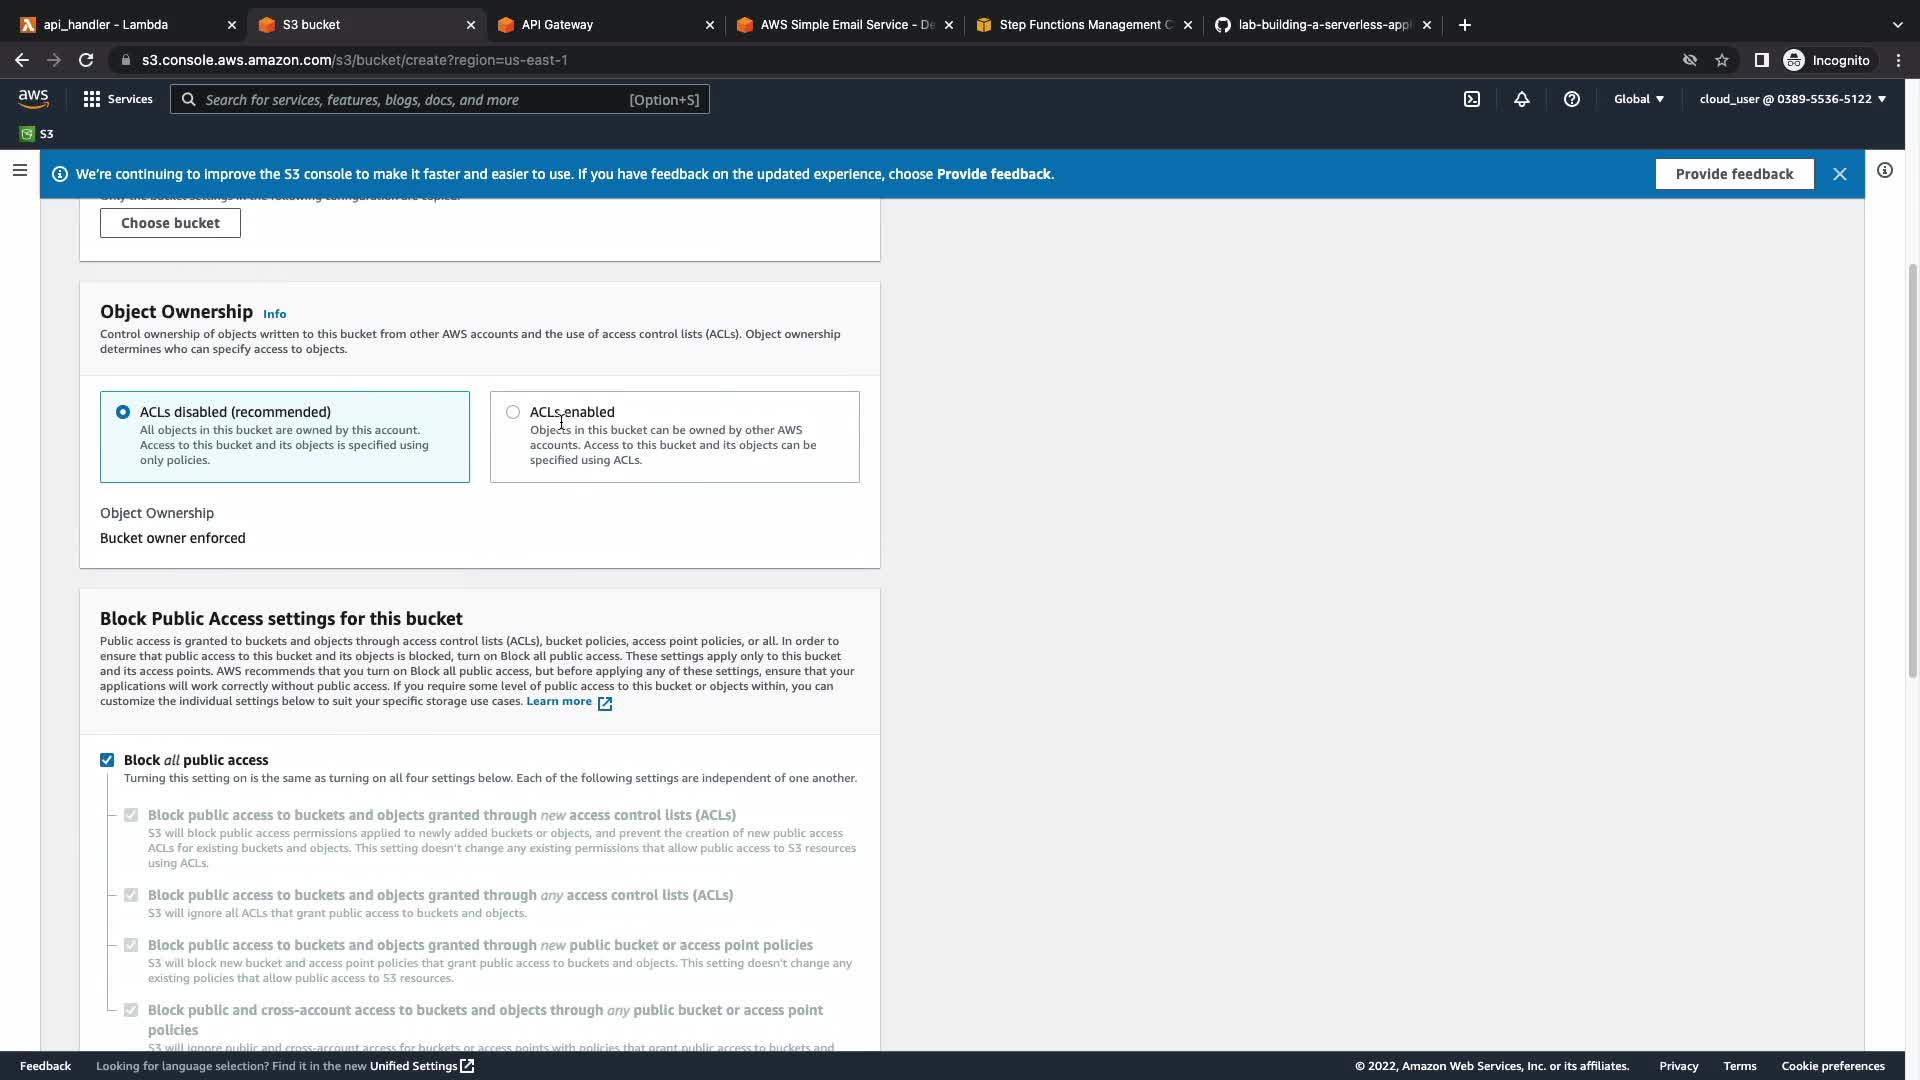The image size is (1920, 1080).
Task: Open the notifications bell
Action: click(1521, 99)
